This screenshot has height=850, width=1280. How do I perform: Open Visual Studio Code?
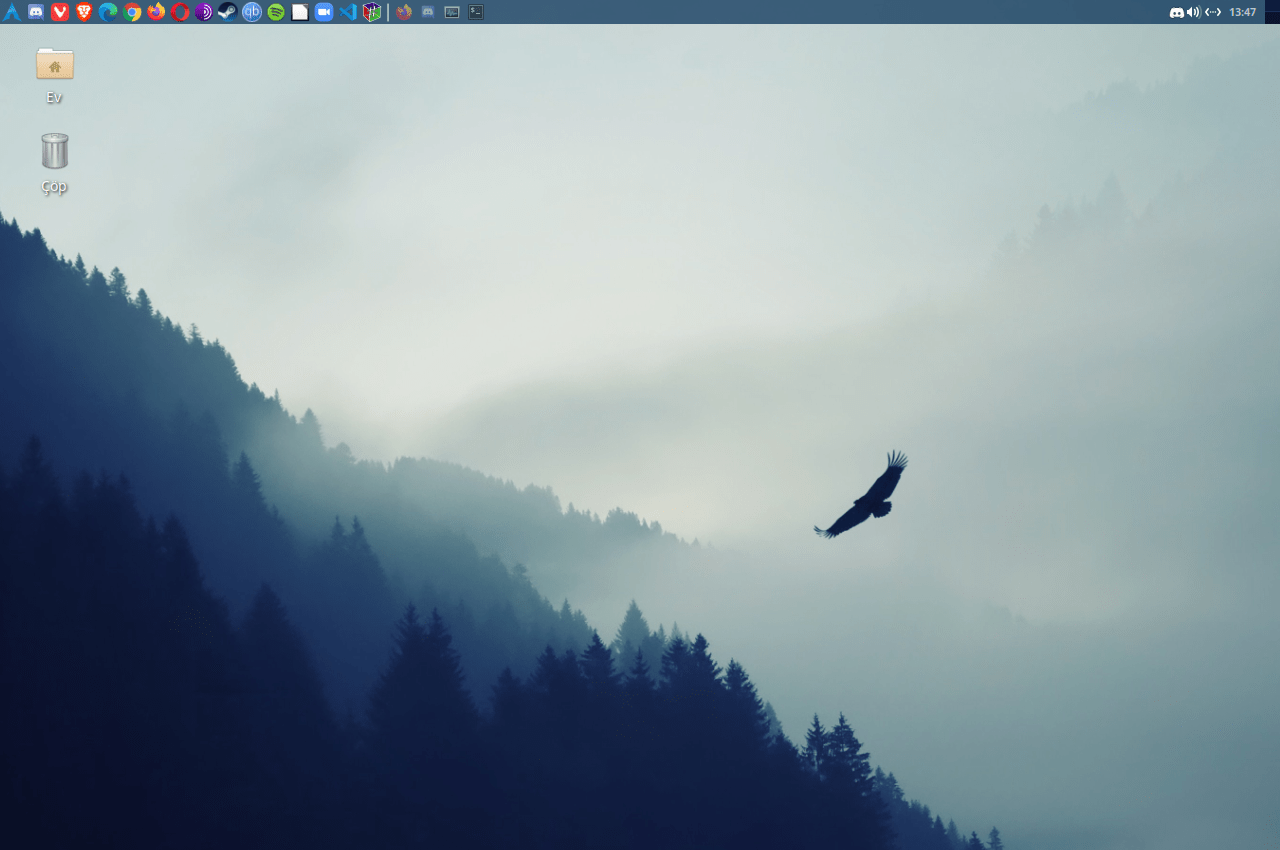click(348, 12)
